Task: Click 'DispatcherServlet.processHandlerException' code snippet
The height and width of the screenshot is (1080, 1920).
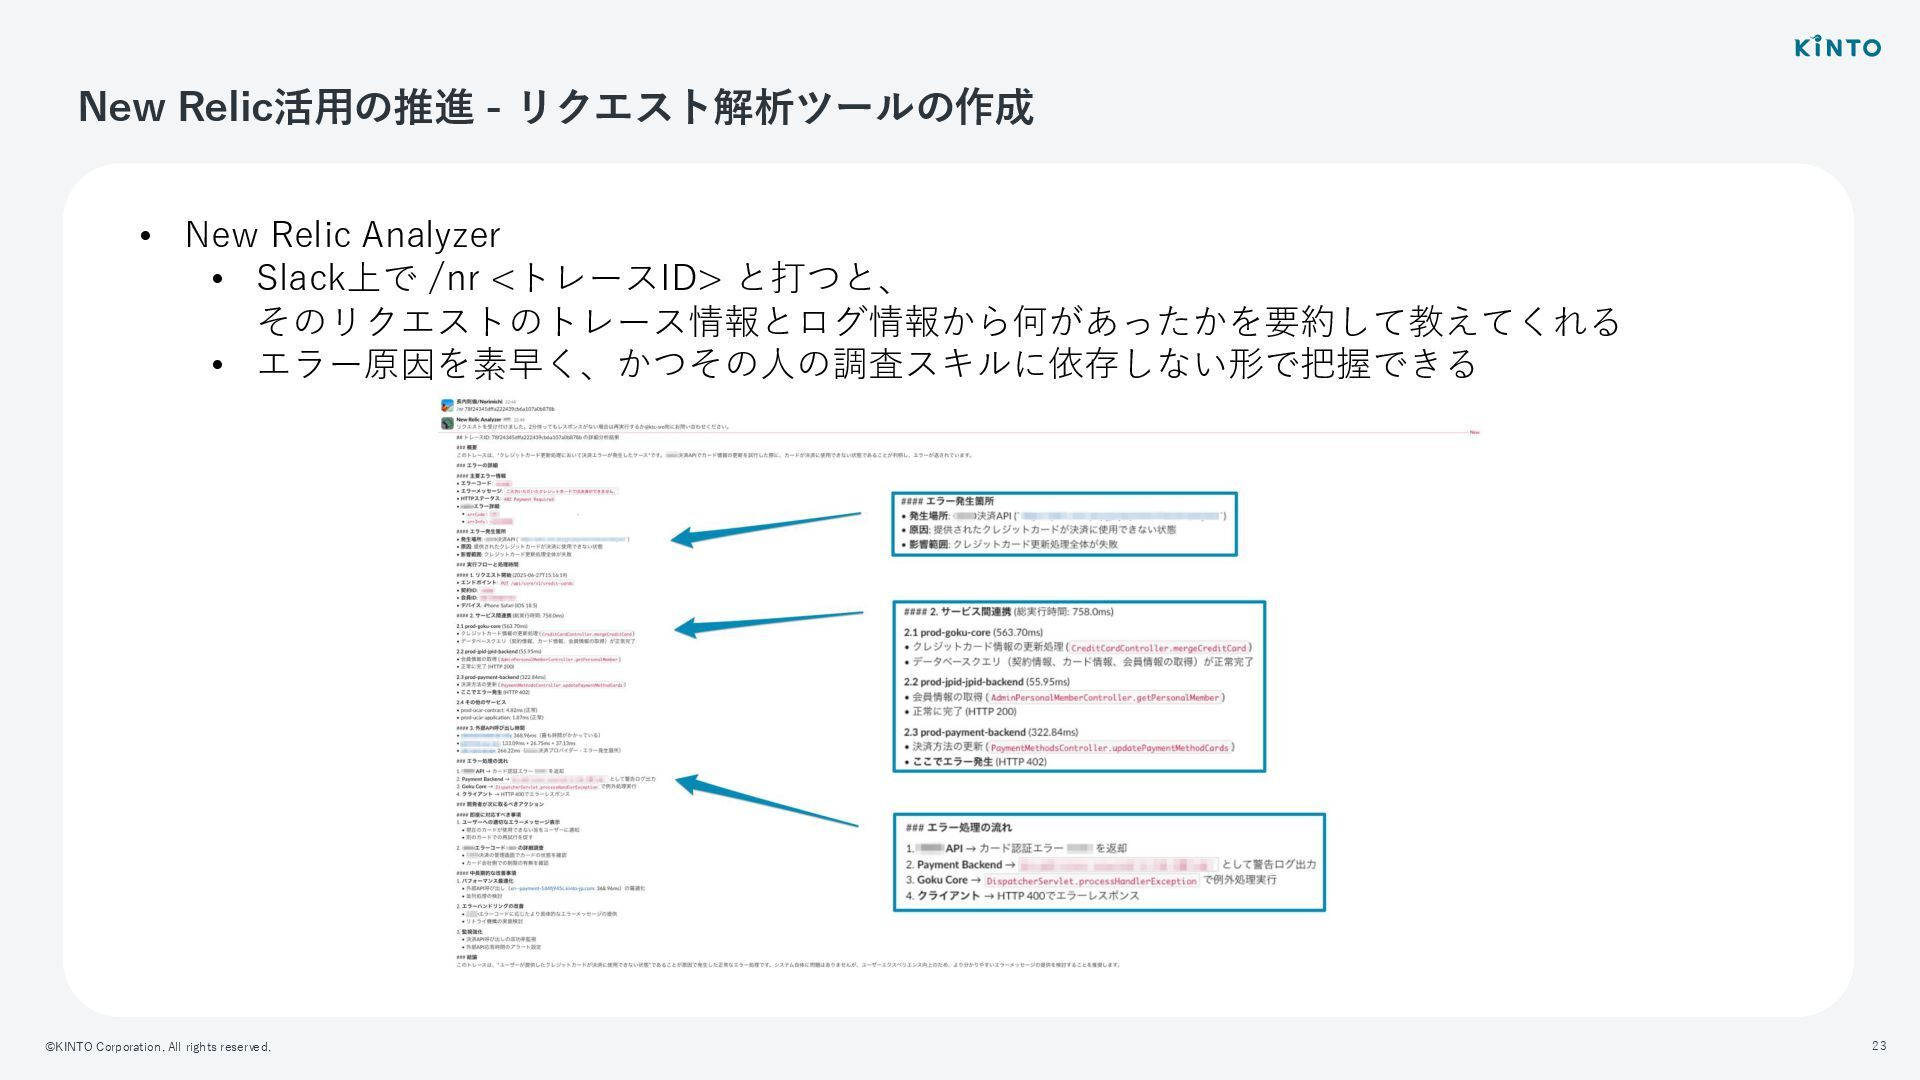Action: (1091, 881)
